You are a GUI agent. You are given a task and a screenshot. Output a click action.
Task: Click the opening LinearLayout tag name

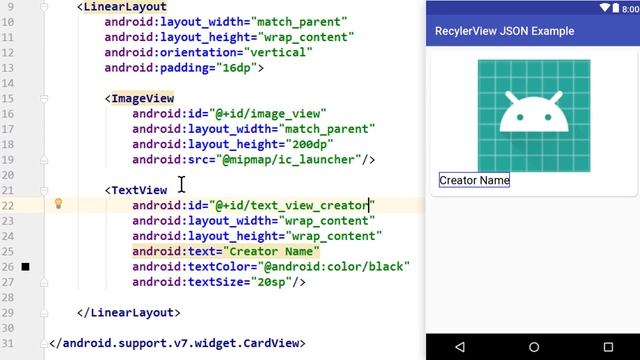pyautogui.click(x=125, y=7)
